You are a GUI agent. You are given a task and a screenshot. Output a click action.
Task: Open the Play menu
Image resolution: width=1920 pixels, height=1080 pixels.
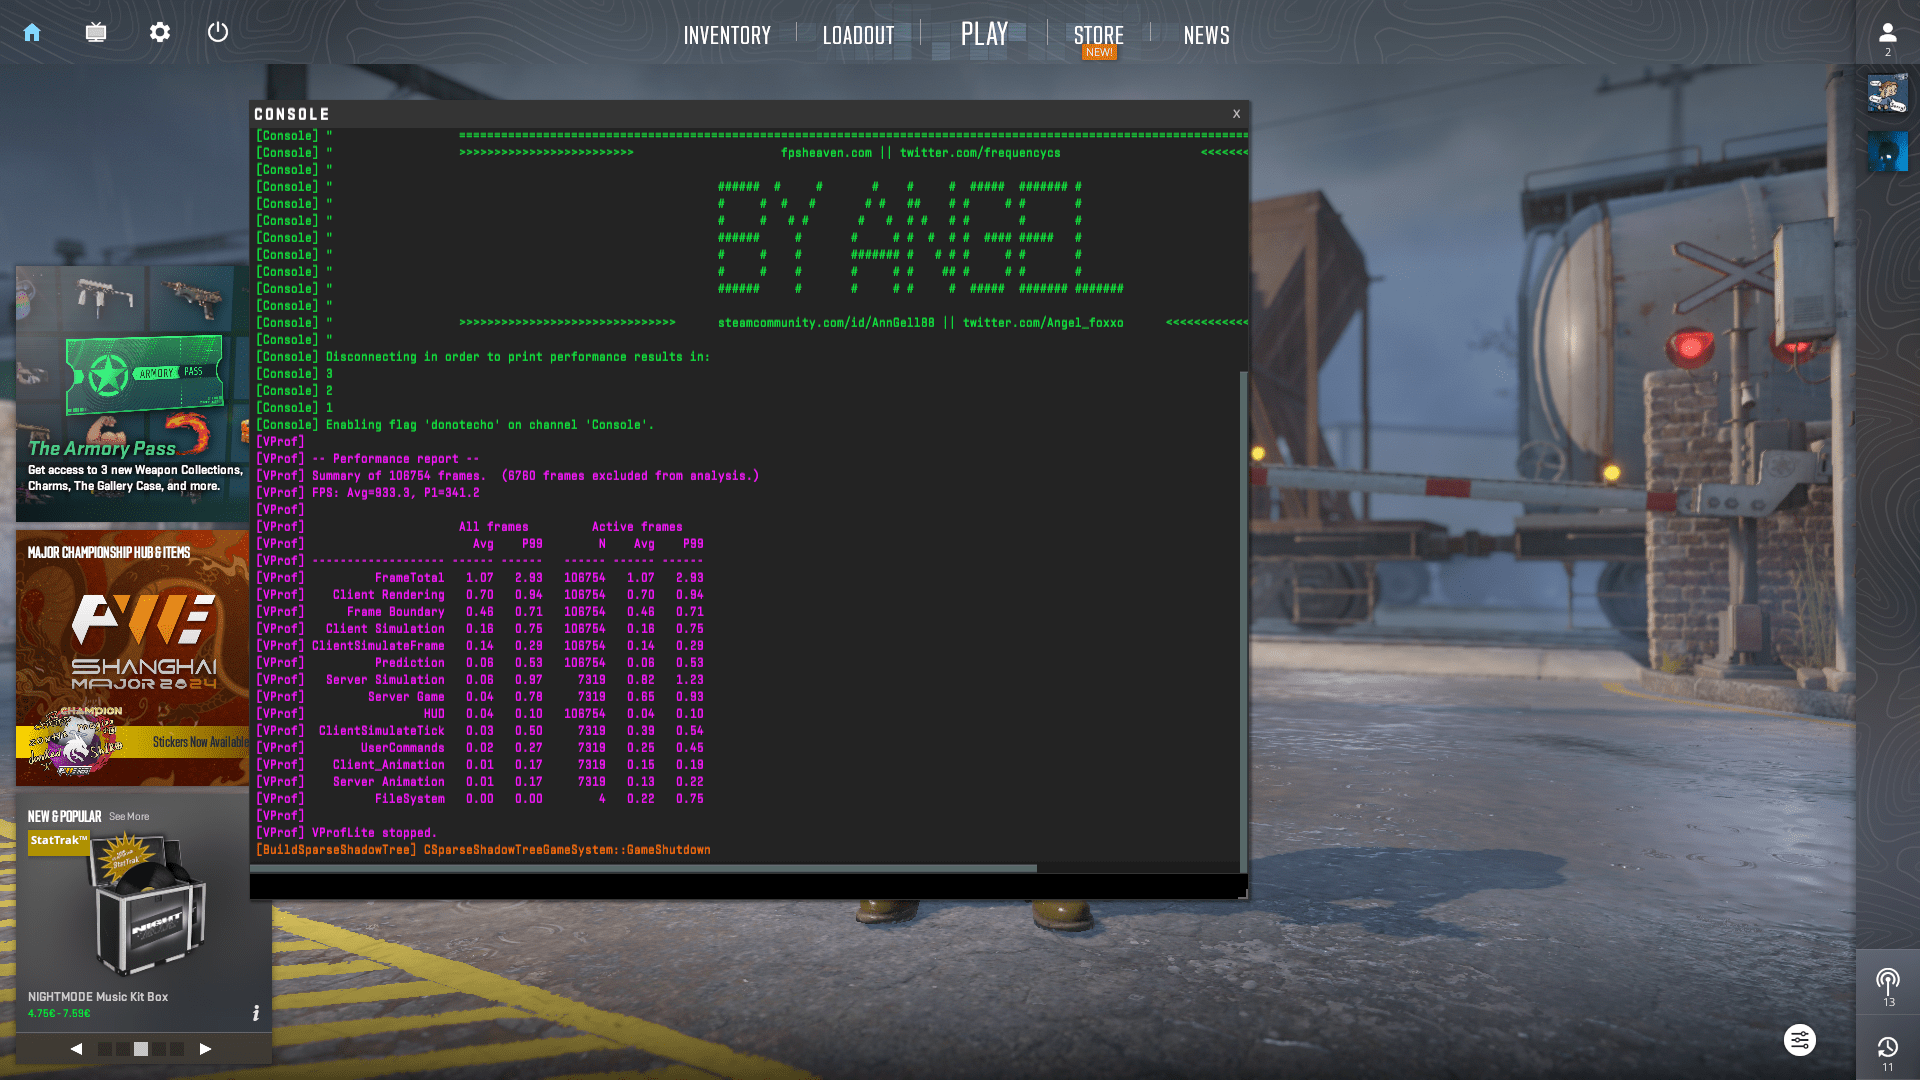984,34
